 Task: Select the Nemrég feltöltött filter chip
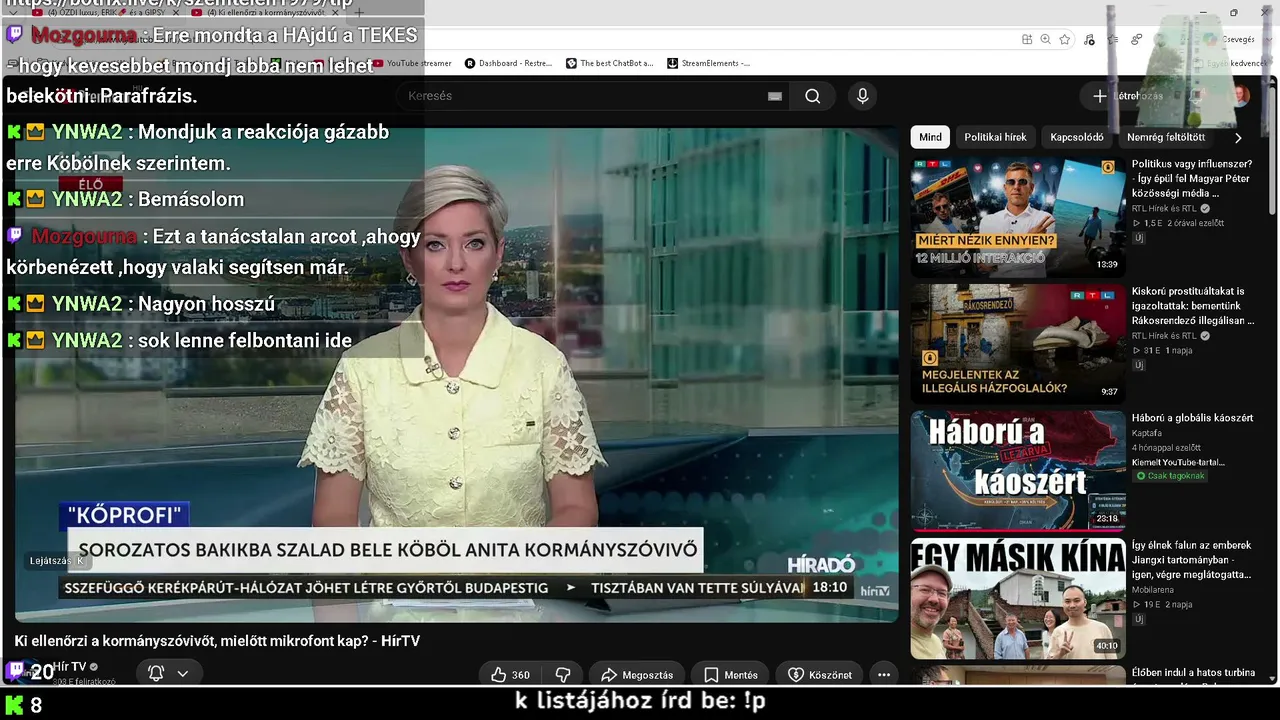tap(1166, 137)
